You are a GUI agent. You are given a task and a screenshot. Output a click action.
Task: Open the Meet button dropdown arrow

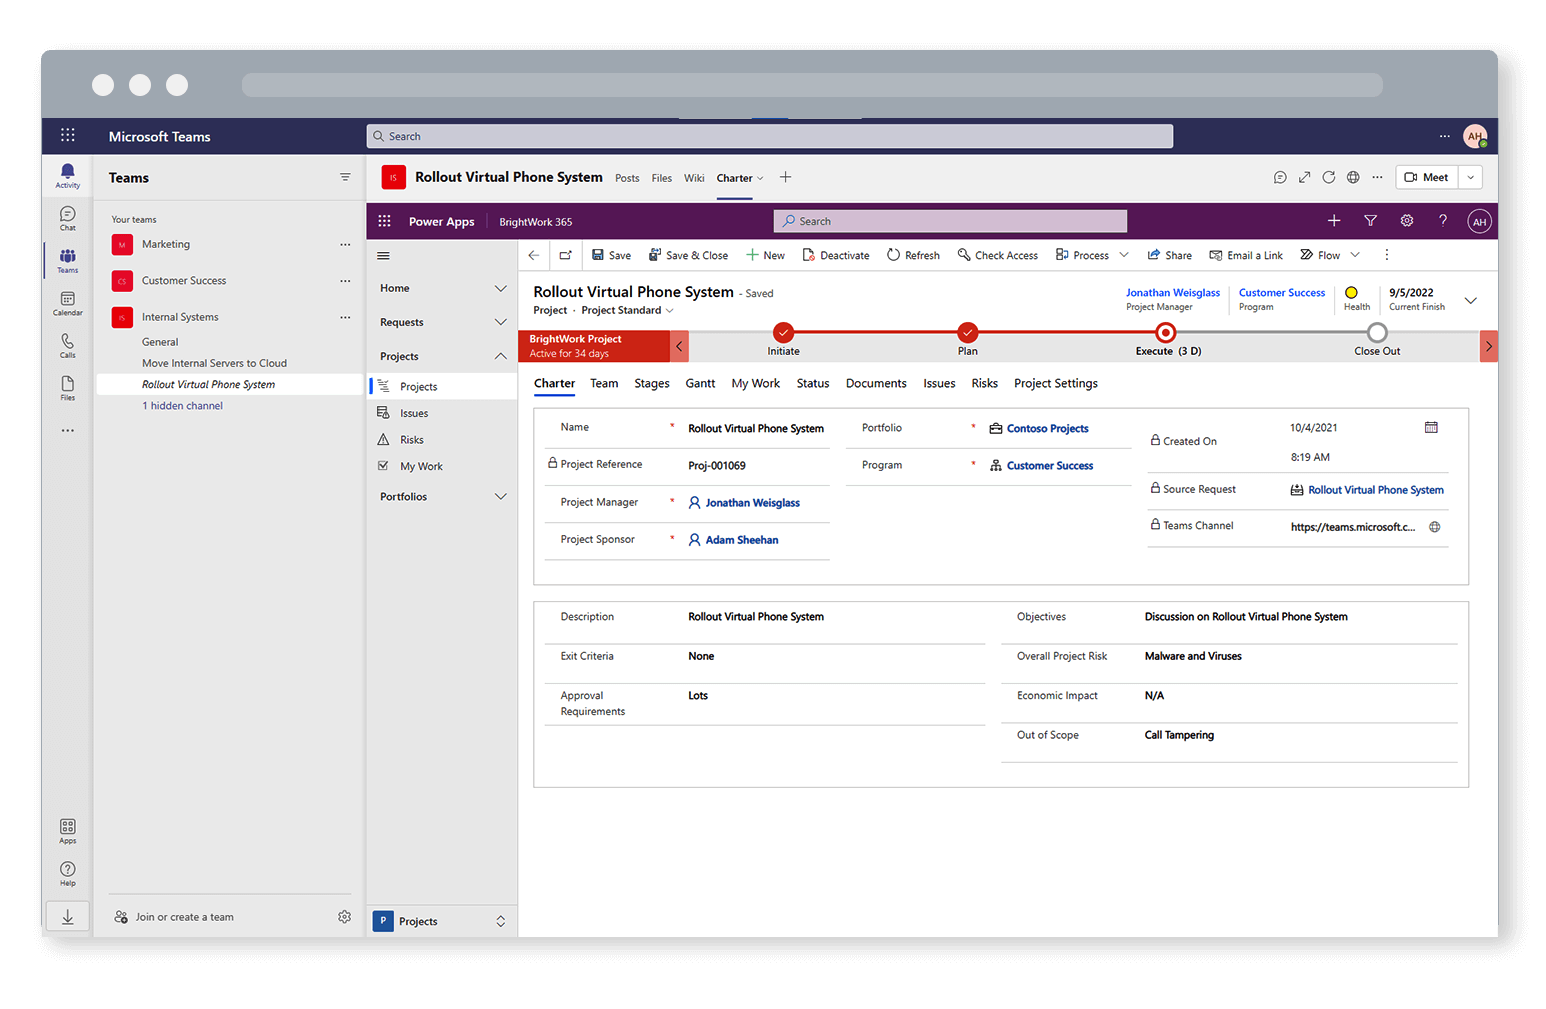[1470, 177]
